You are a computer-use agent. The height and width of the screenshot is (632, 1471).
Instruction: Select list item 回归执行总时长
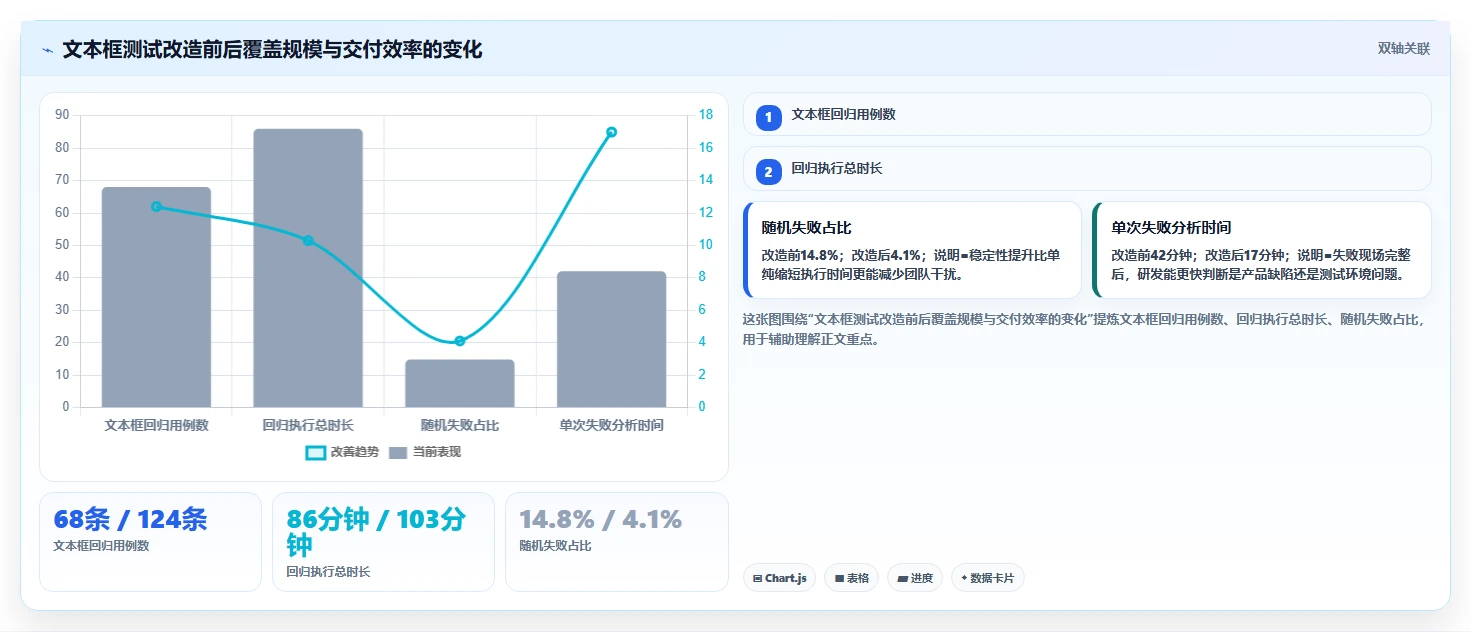pyautogui.click(x=1087, y=168)
